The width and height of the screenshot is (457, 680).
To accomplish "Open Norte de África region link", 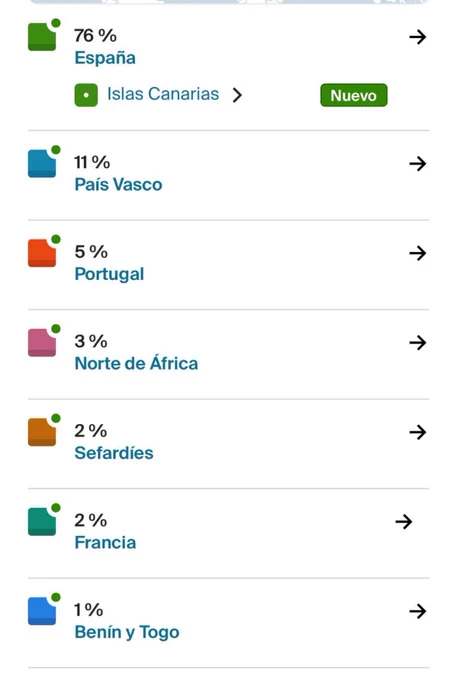I will (x=136, y=363).
